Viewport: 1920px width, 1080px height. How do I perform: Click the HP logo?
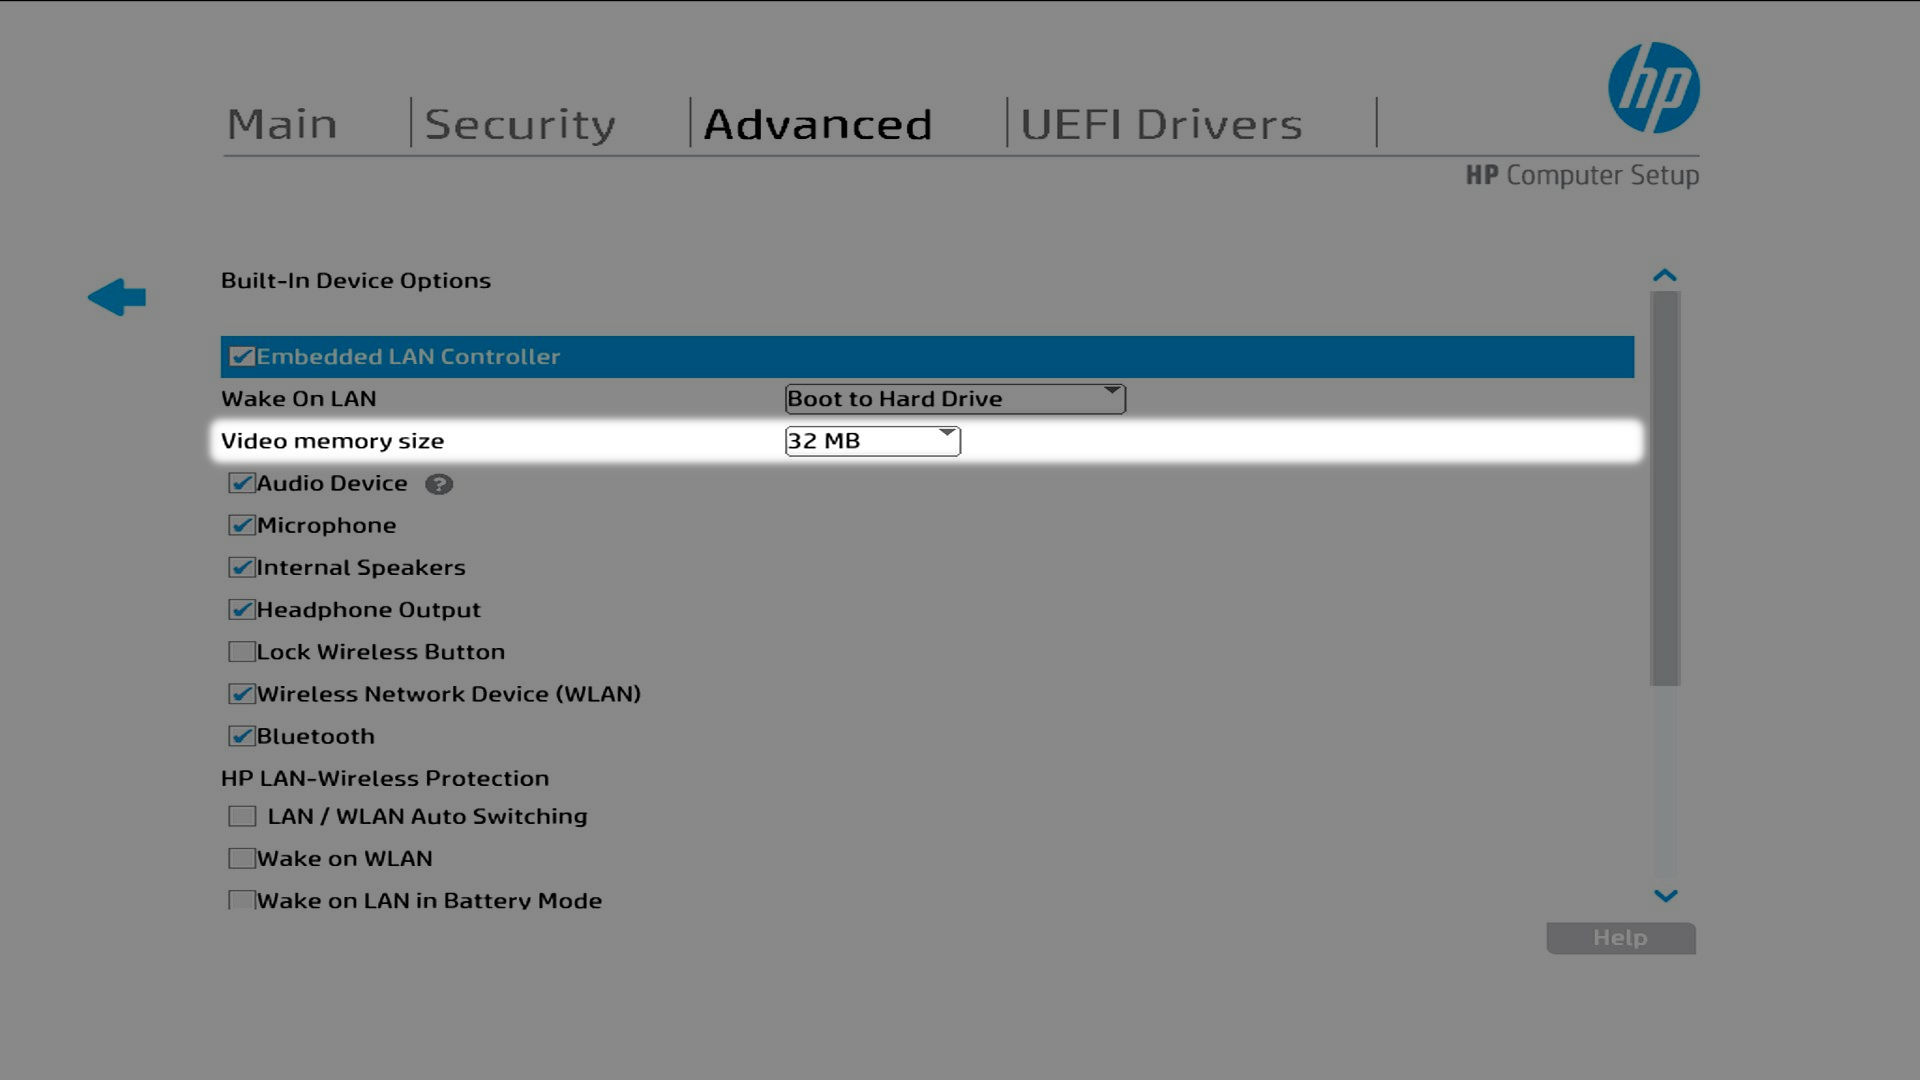pos(1652,87)
